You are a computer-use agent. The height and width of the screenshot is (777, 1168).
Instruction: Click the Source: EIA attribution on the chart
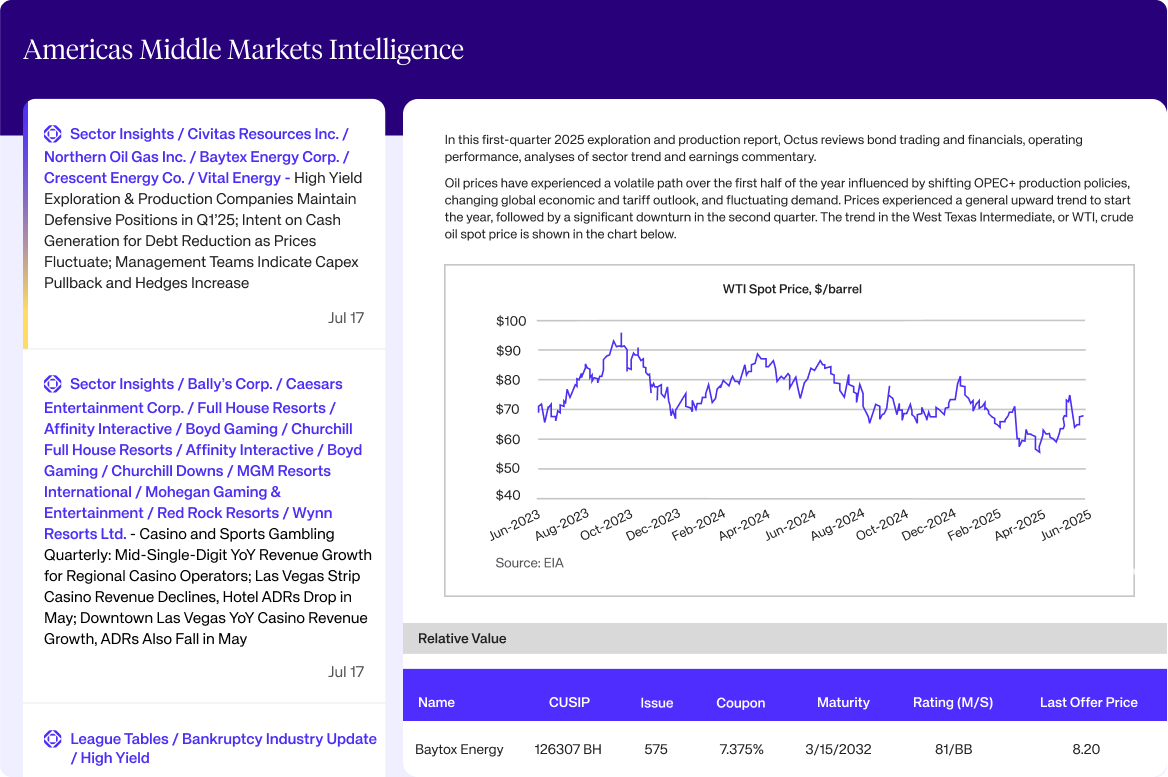tap(527, 562)
